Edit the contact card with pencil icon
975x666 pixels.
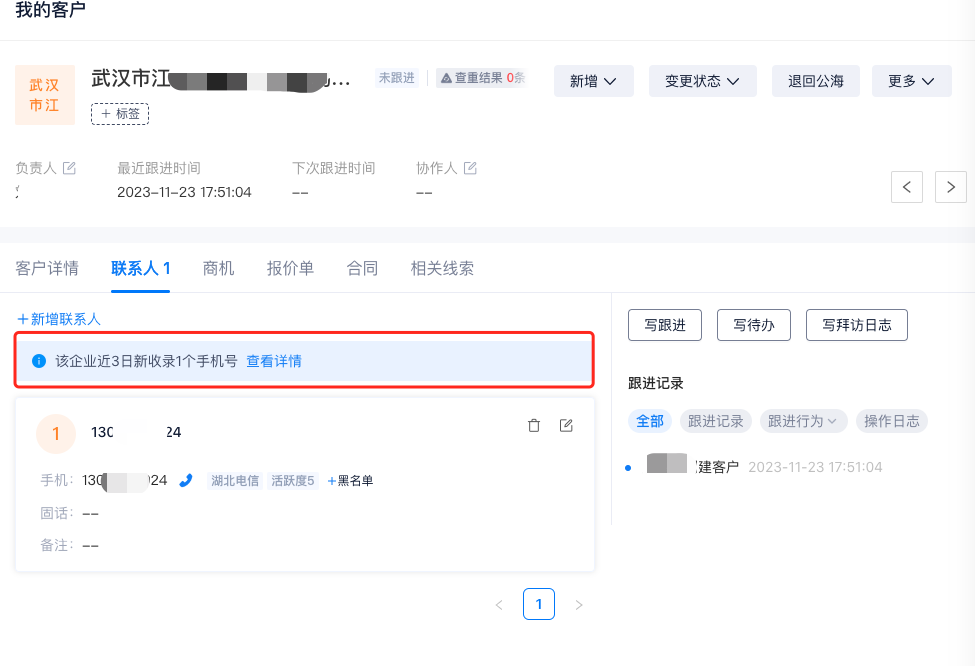click(566, 426)
